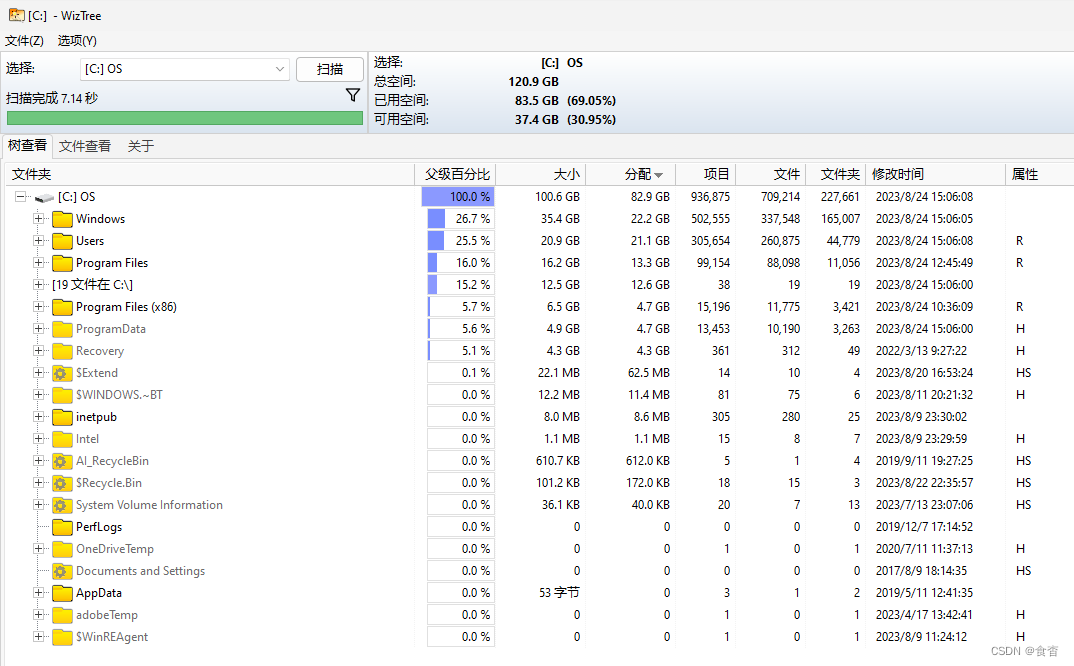1074x666 pixels.
Task: Collapse the [C:] OS root node
Action: click(x=21, y=197)
